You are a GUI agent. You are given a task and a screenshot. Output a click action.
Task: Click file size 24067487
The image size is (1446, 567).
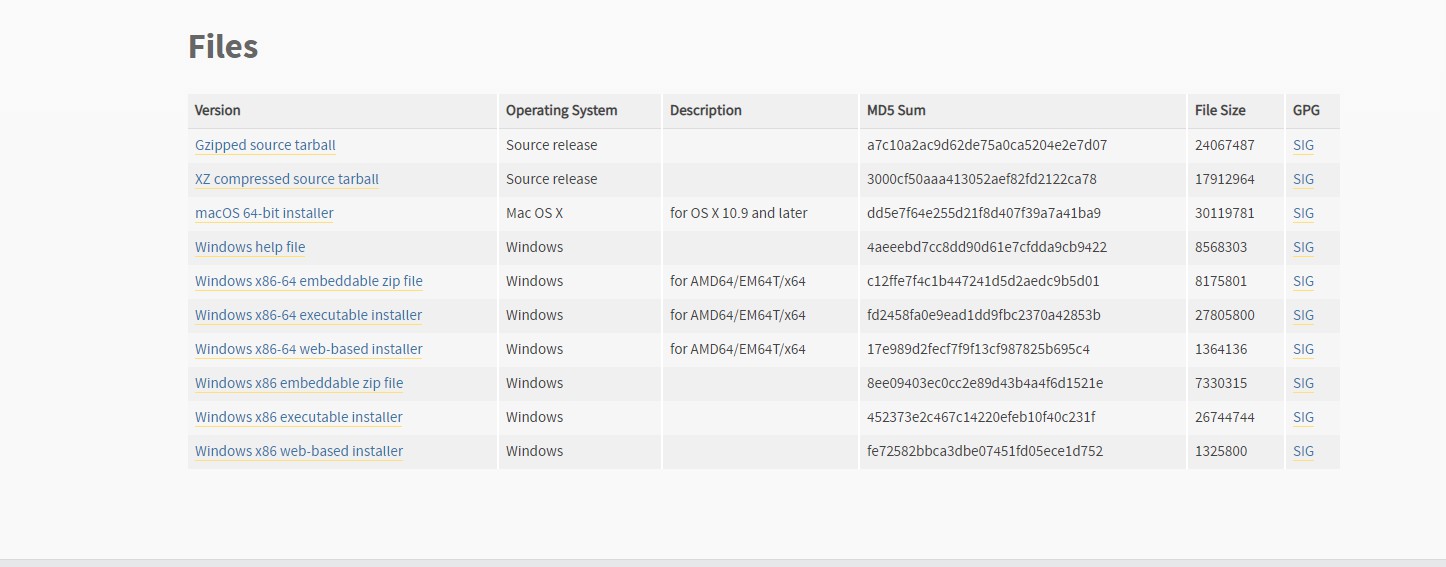[x=1225, y=145]
